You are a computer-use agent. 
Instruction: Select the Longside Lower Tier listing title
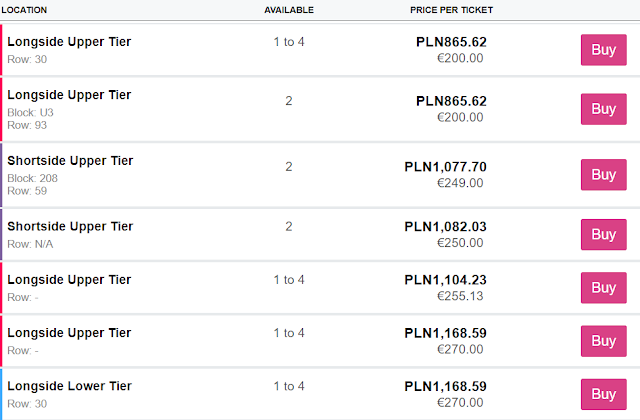click(69, 386)
